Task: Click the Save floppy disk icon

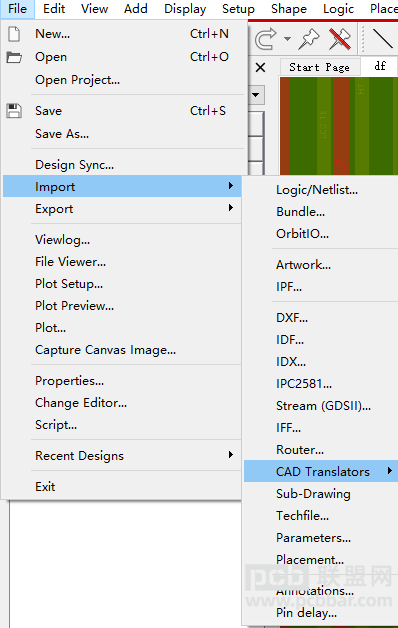Action: coord(14,111)
